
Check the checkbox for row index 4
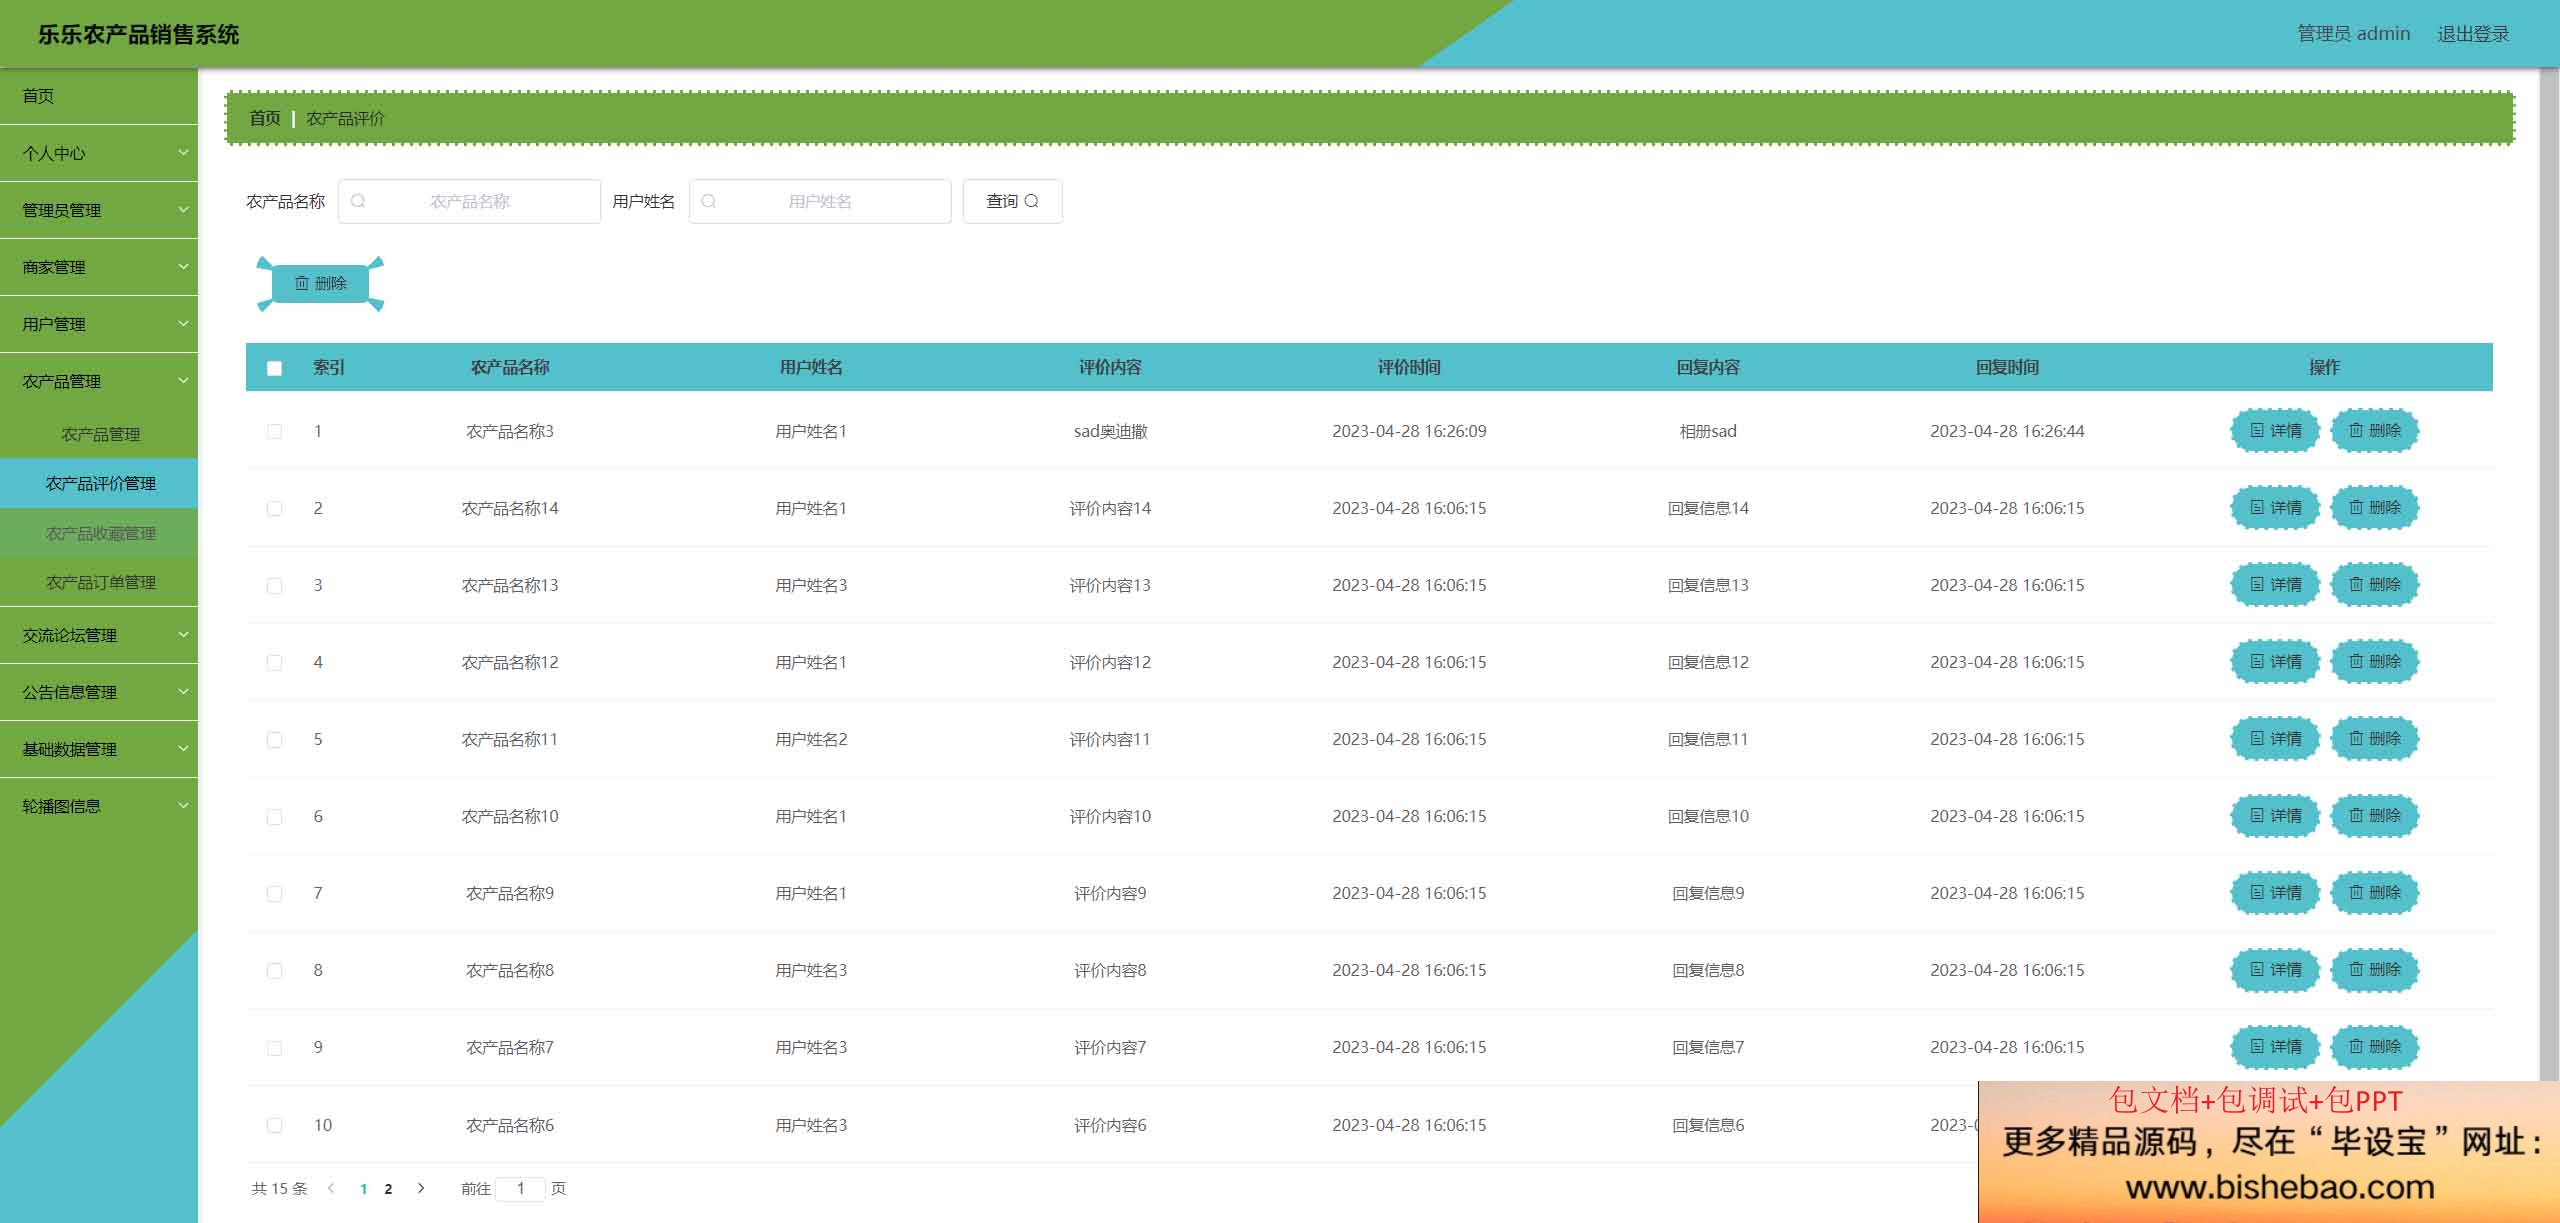pyautogui.click(x=274, y=662)
